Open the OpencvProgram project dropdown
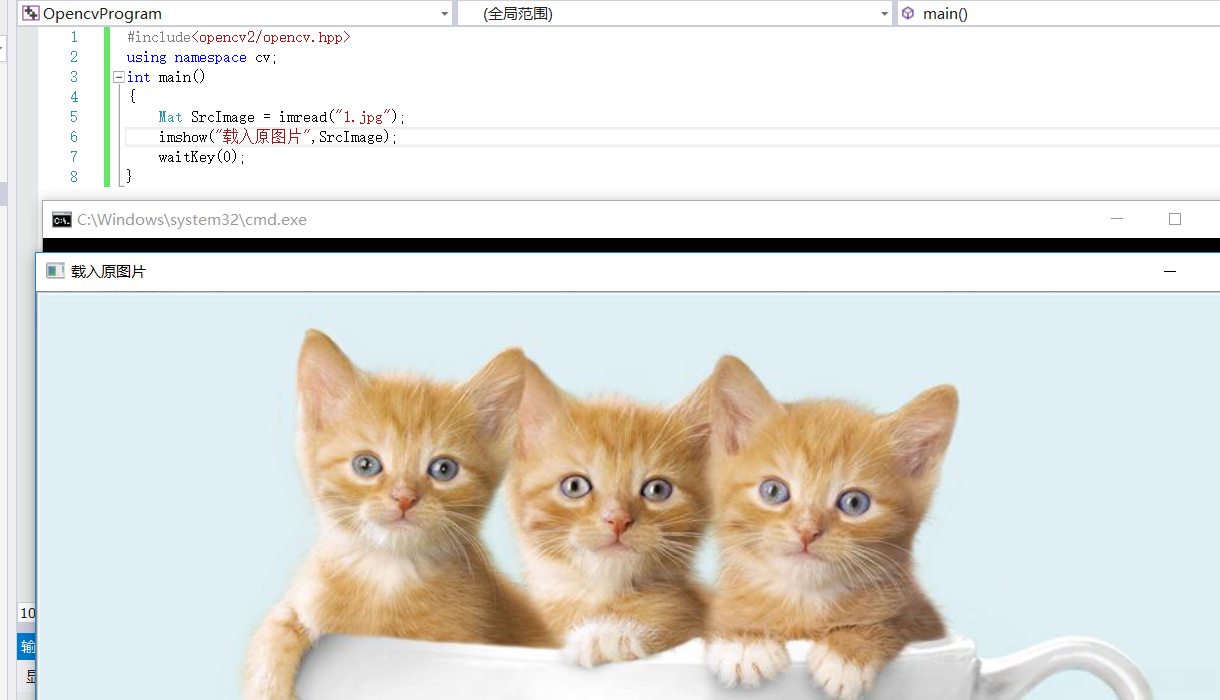1220x700 pixels. tap(444, 14)
